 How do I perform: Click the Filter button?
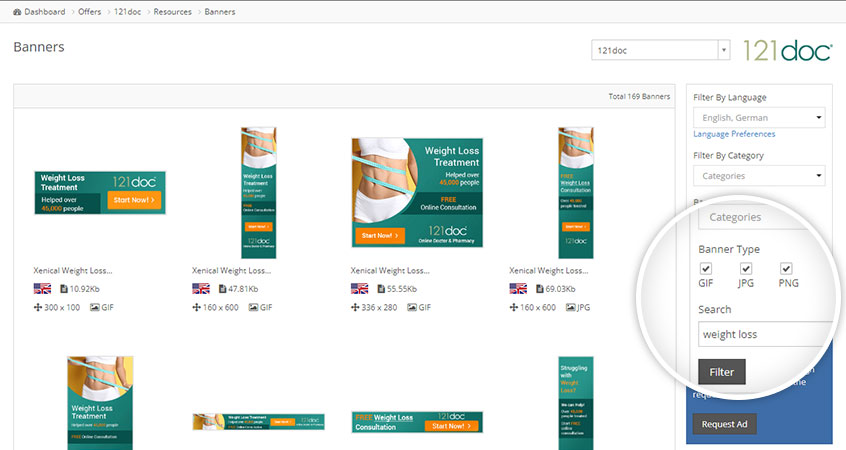721,372
